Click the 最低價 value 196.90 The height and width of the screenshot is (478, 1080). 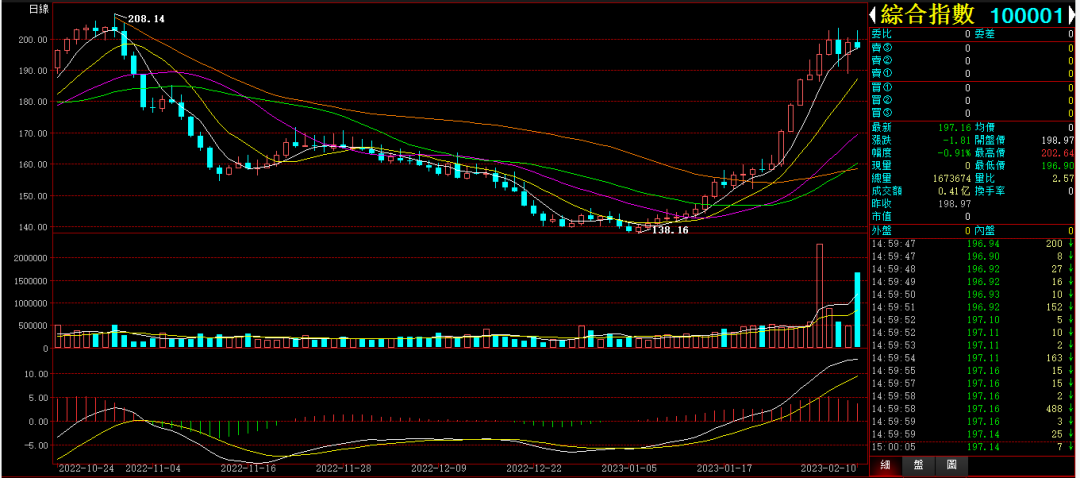coord(1056,164)
